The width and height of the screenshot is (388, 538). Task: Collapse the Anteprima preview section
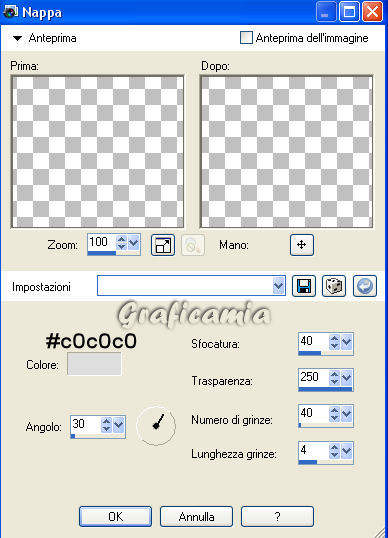(x=17, y=38)
